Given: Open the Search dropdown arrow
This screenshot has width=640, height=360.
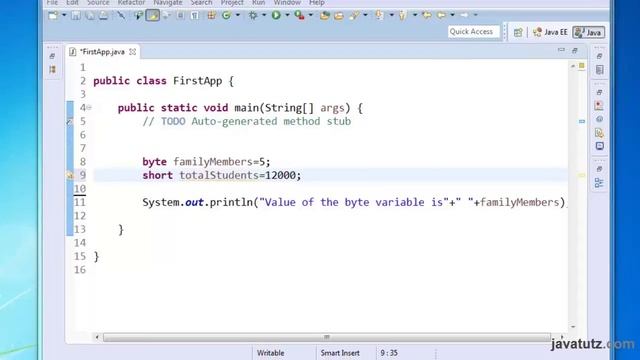Looking at the screenshot, I should [365, 16].
